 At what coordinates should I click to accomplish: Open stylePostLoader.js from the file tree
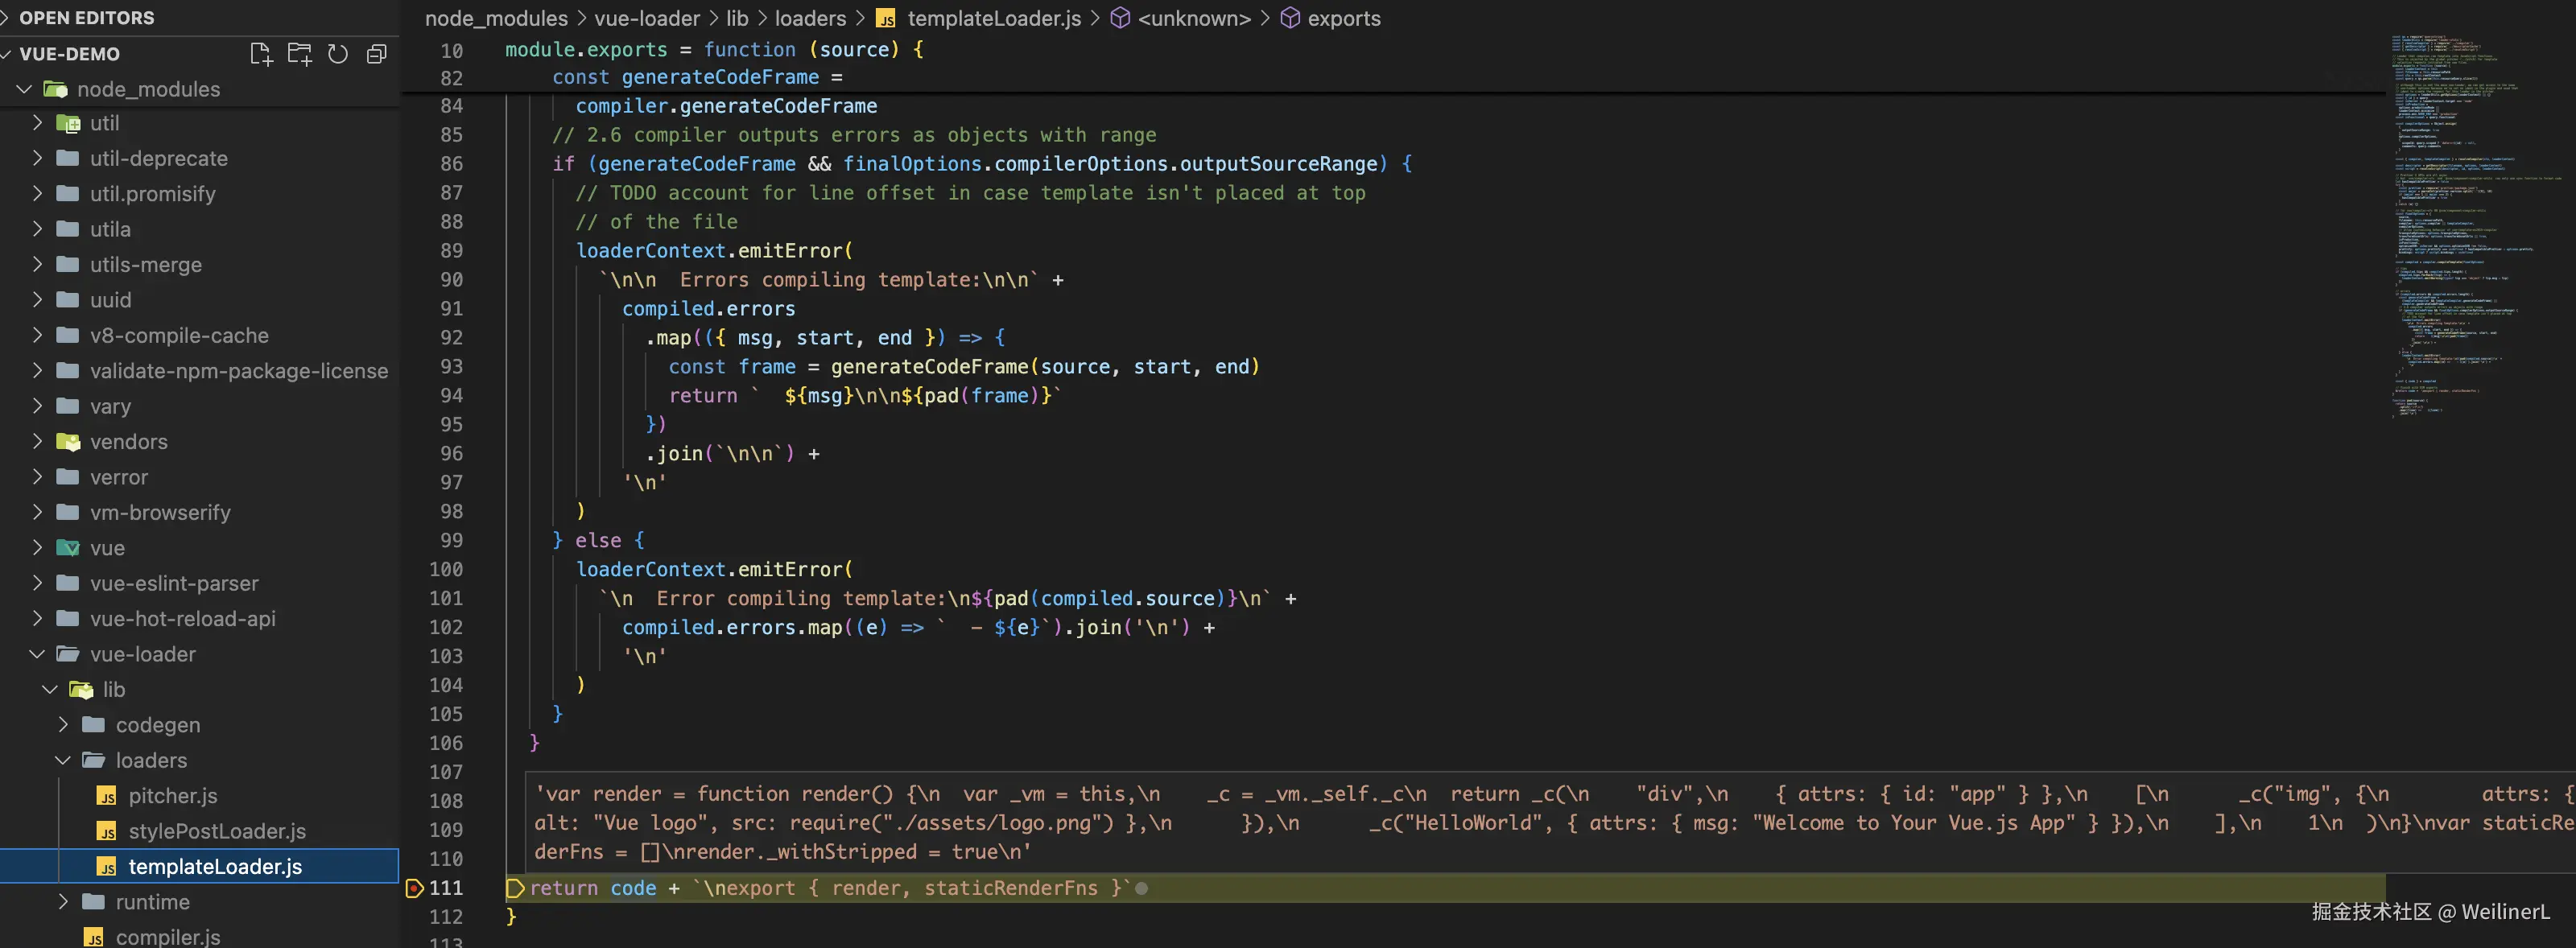coord(216,831)
